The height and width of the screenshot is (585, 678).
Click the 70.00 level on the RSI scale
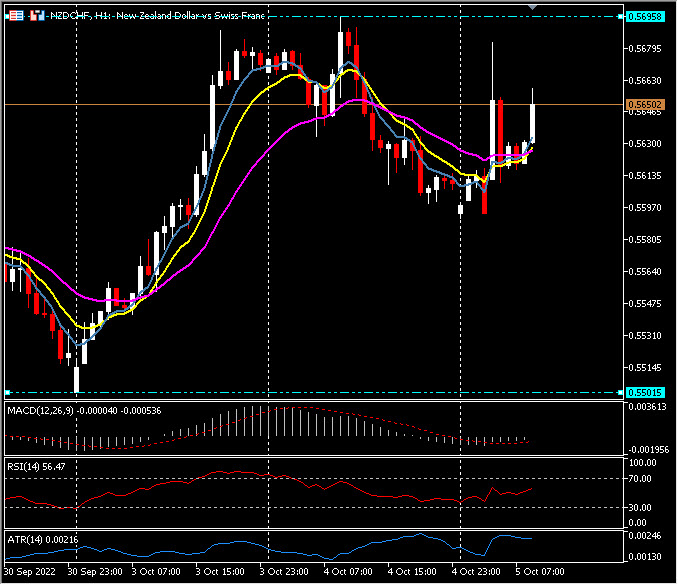[640, 479]
